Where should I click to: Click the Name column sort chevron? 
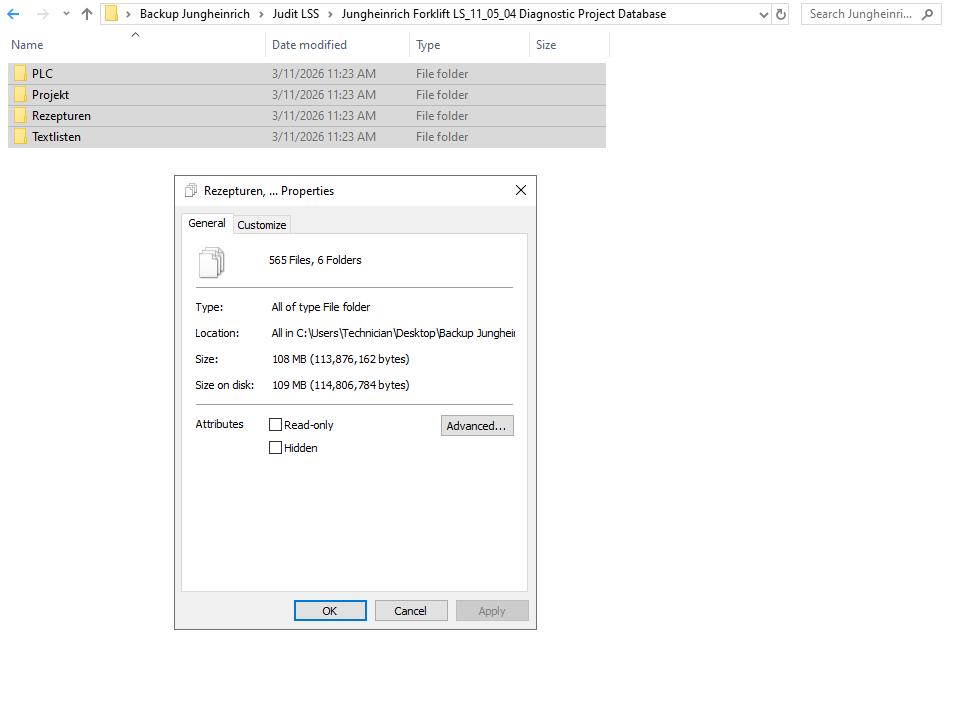point(133,36)
